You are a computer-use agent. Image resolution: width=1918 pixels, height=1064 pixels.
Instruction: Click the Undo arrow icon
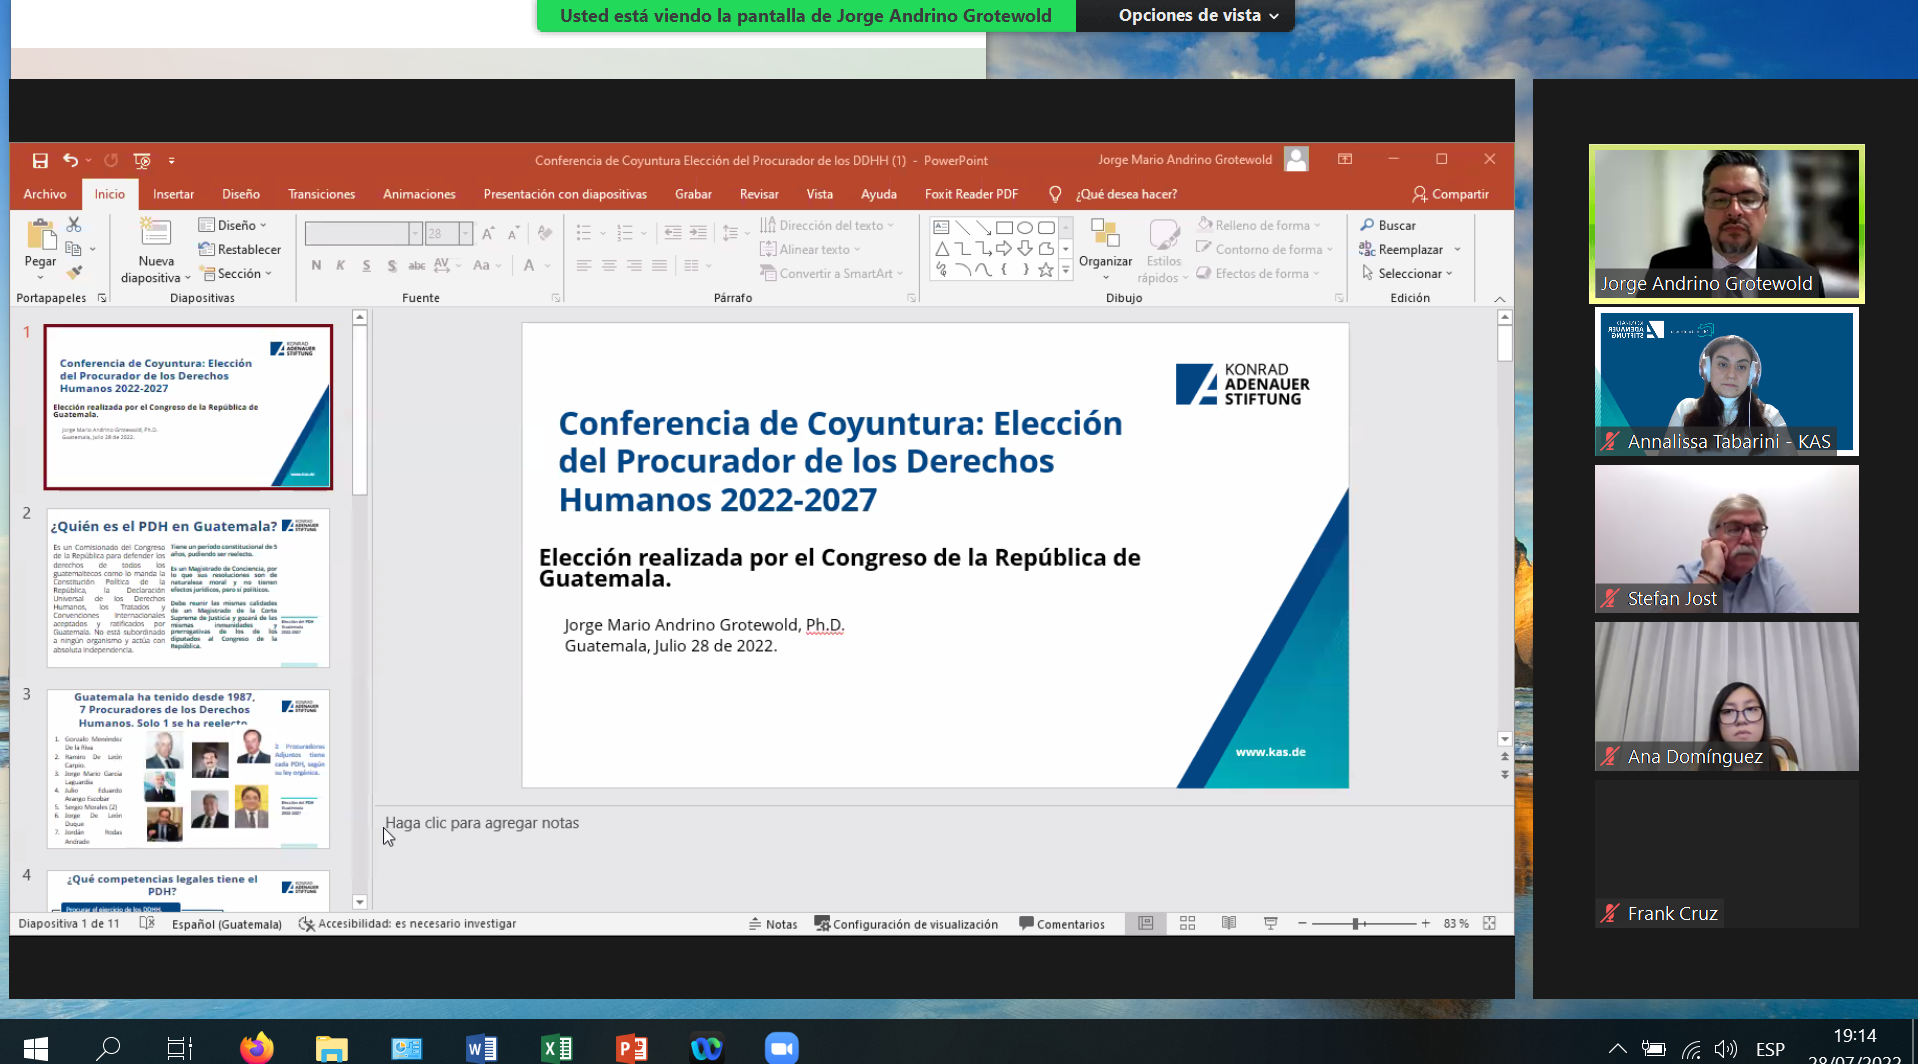coord(70,160)
